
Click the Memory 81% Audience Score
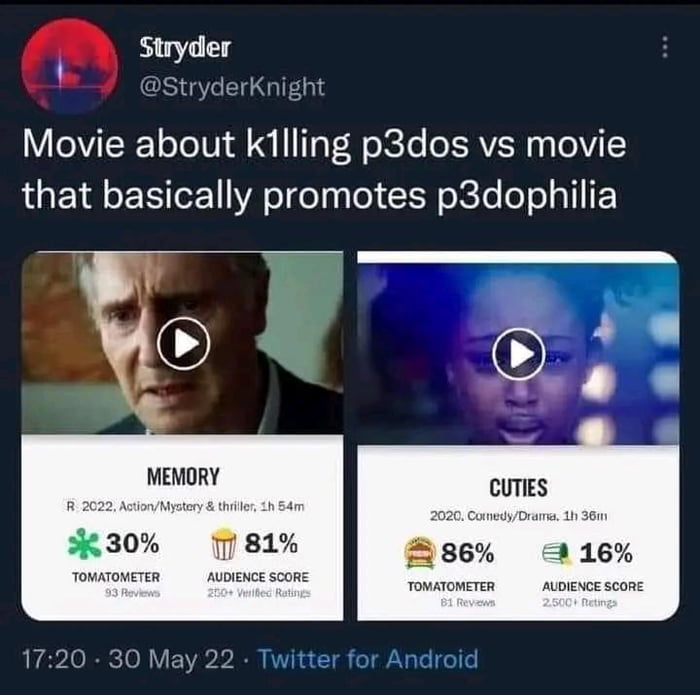click(x=271, y=543)
